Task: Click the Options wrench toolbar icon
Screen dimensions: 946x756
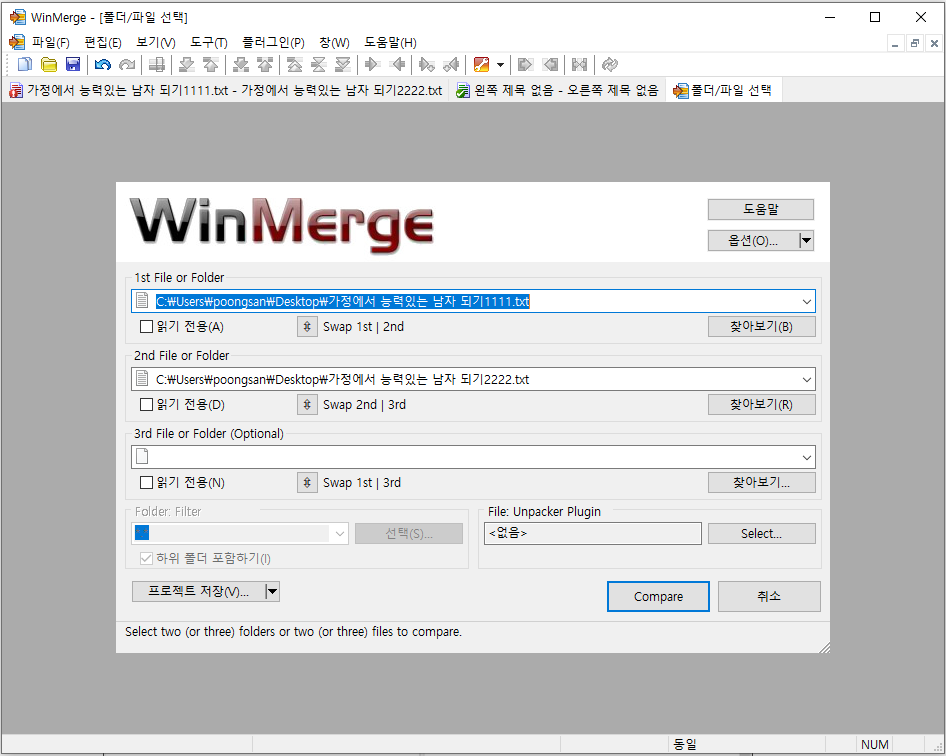Action: click(481, 65)
